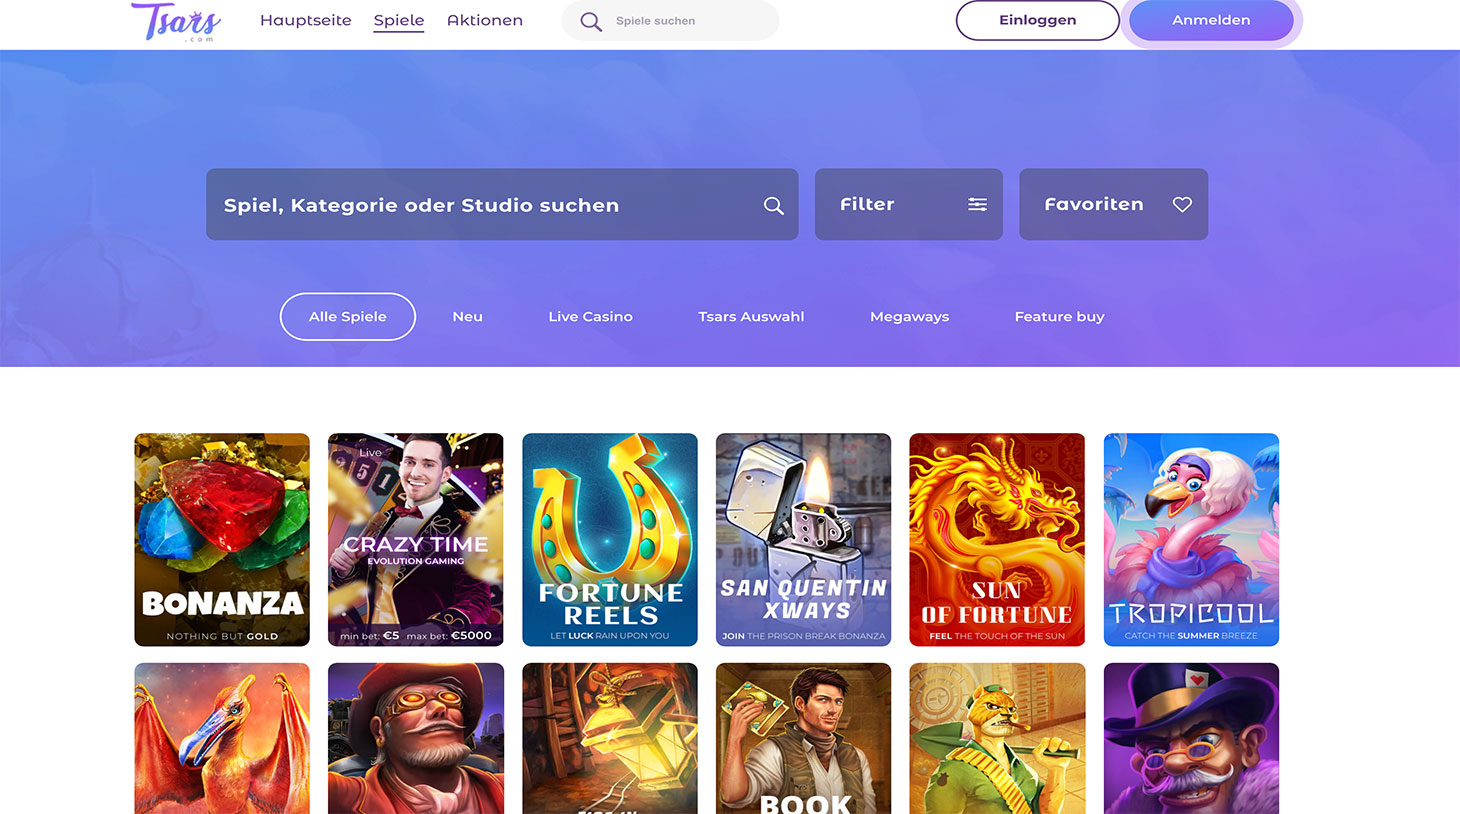Open the Hauptseite navigation link
1460x814 pixels.
coord(306,20)
